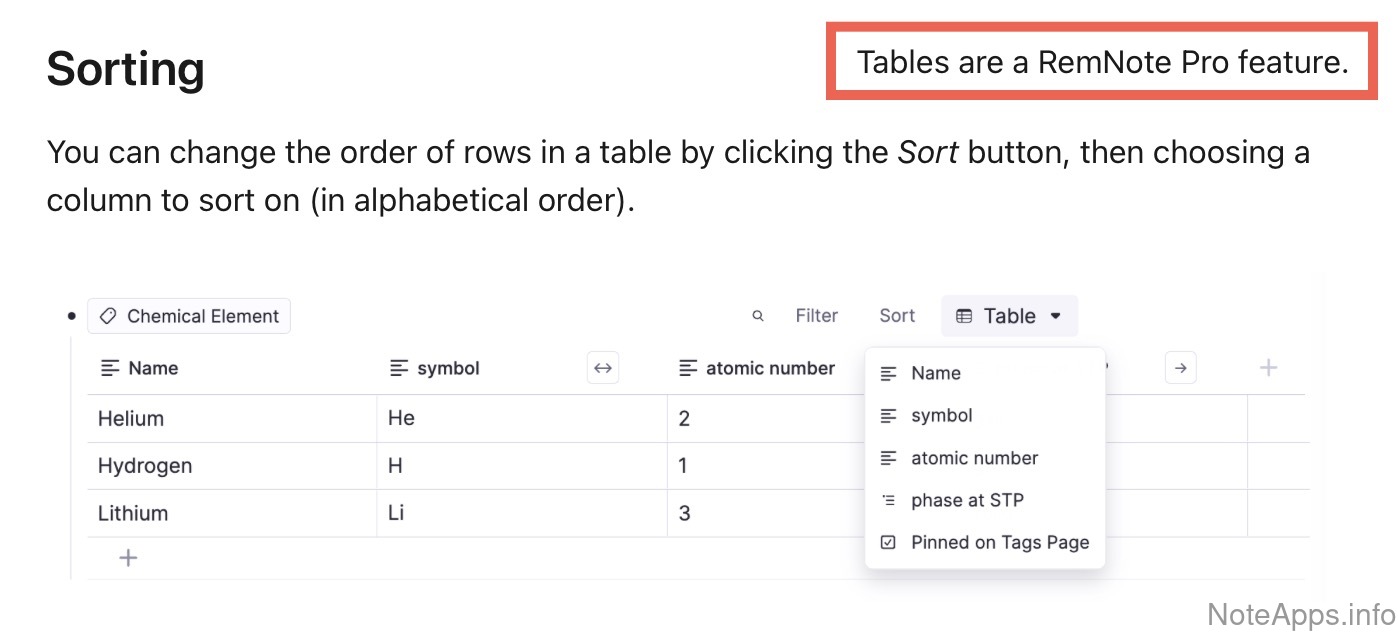
Task: Select phase at STP sort option
Action: 966,500
